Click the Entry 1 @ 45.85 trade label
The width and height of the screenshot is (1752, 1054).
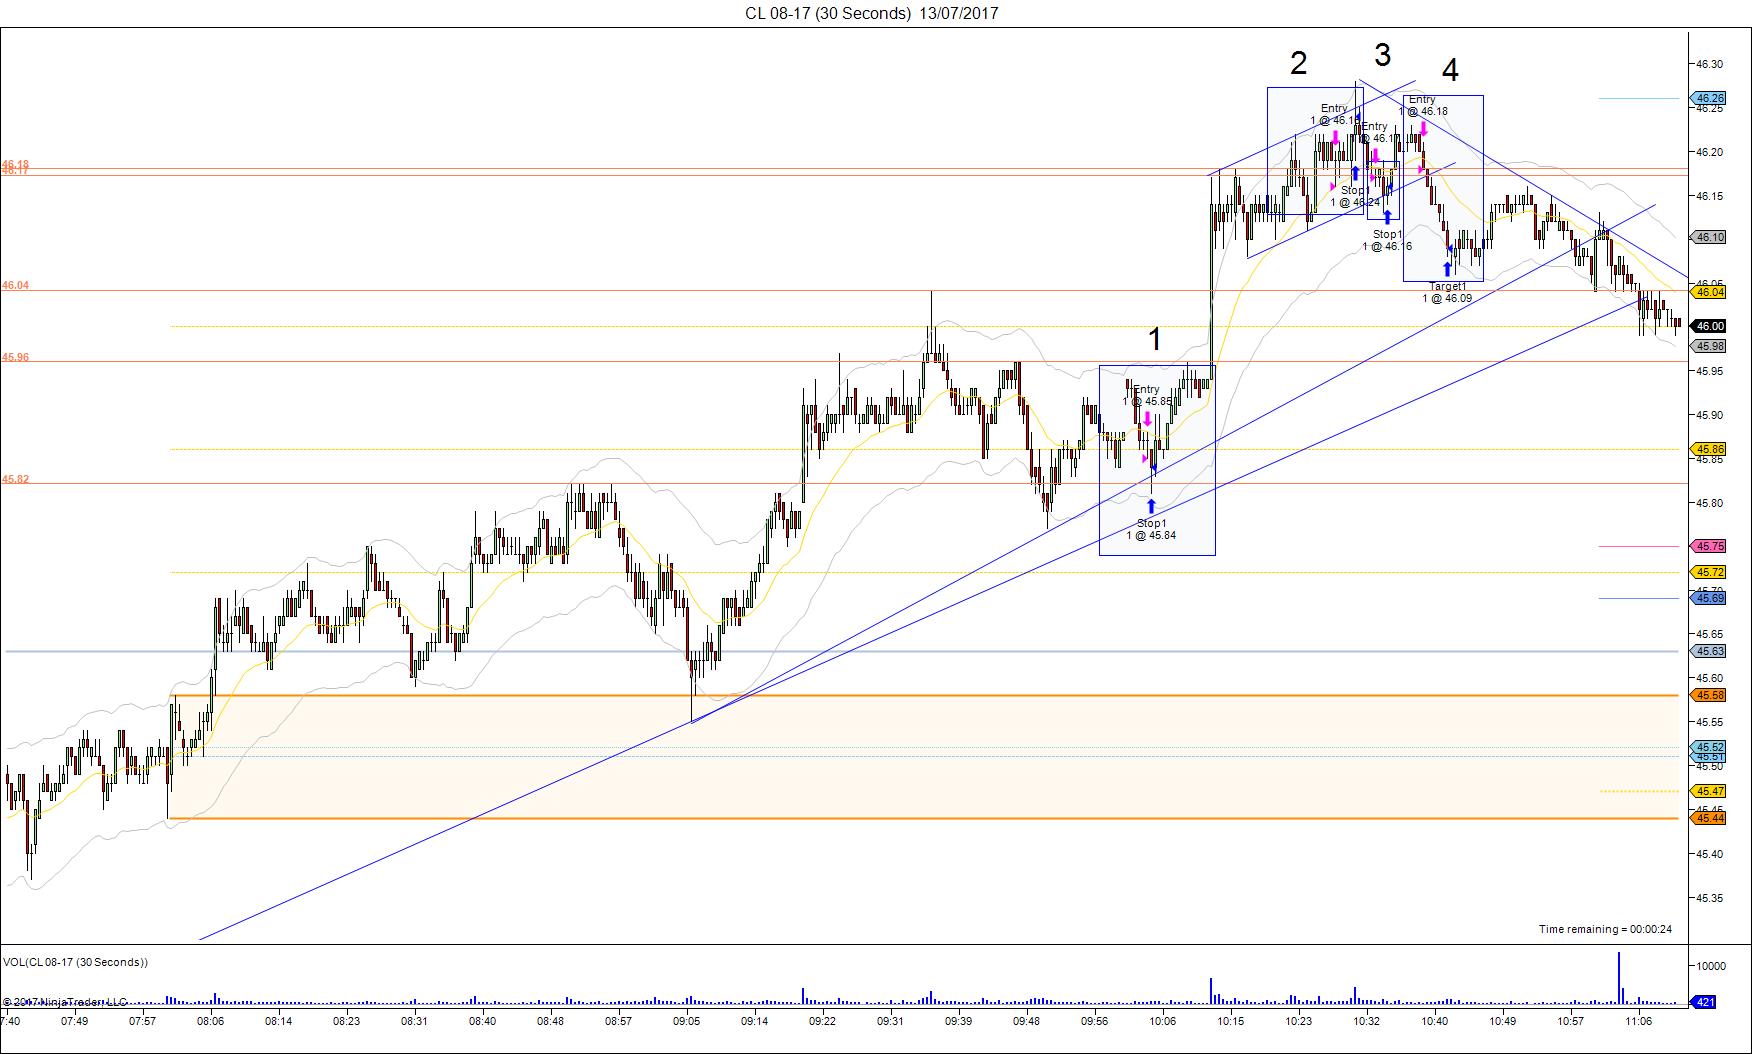(1146, 395)
